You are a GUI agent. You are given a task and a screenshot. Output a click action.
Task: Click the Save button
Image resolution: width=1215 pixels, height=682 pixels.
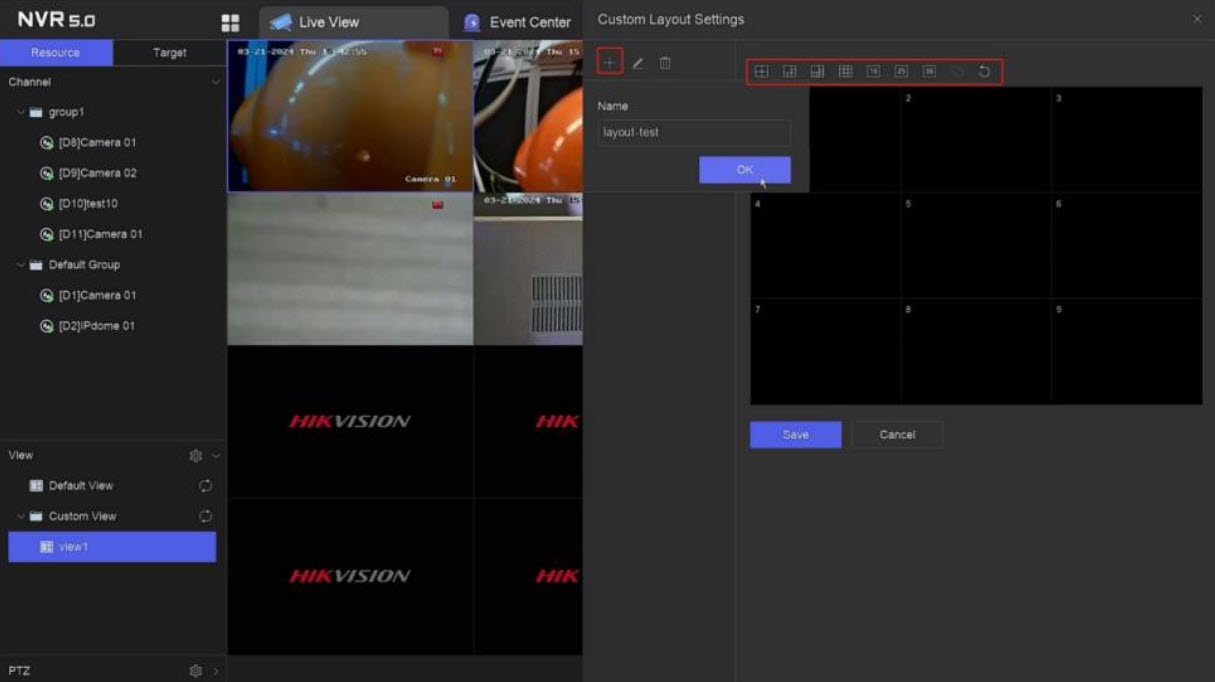click(795, 435)
